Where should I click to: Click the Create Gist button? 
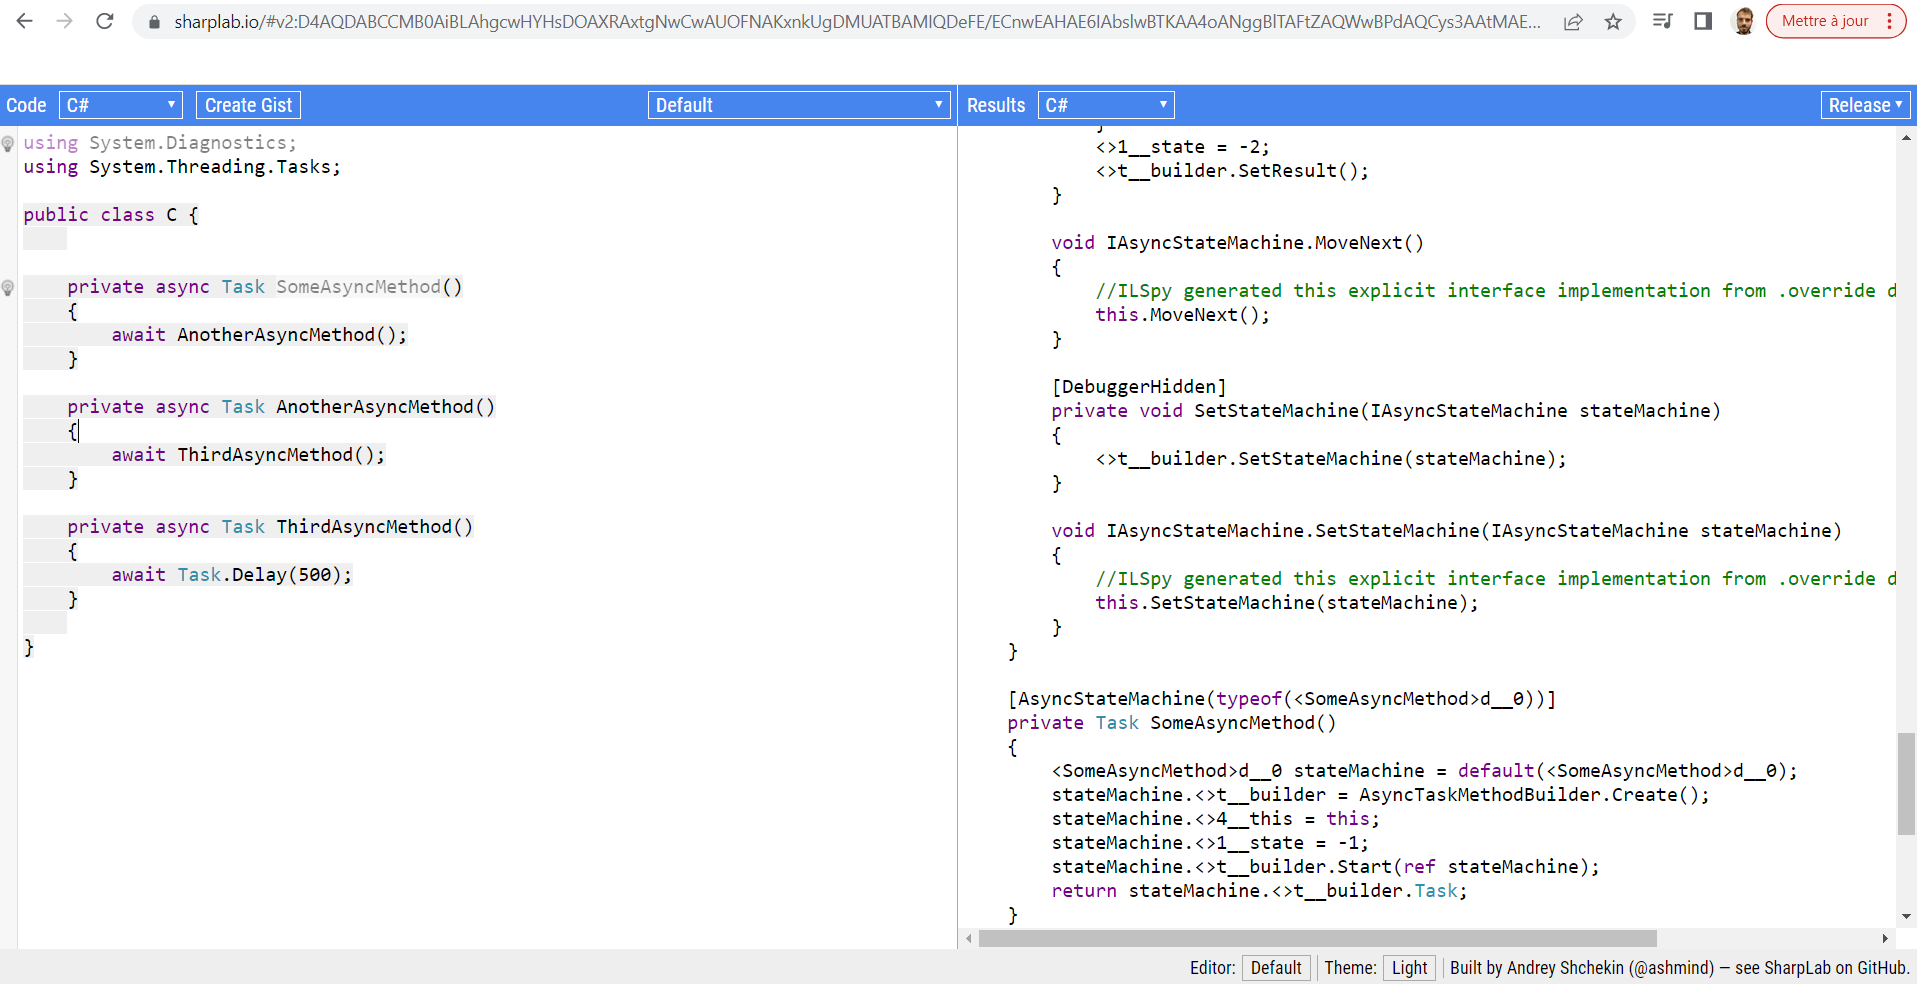[247, 104]
